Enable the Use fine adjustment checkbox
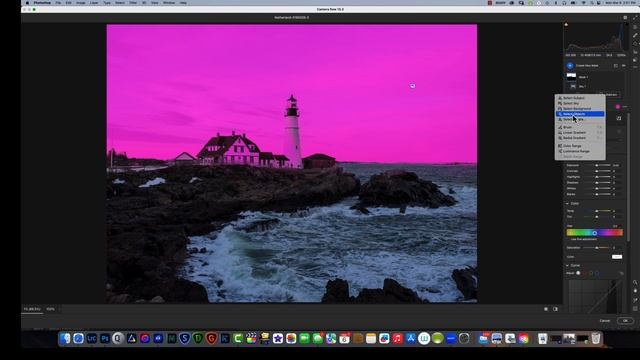 click(x=569, y=239)
